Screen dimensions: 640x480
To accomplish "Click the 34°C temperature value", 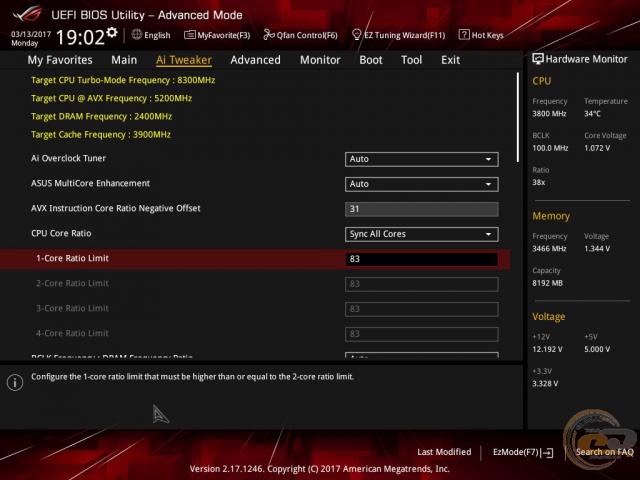I will (592, 114).
